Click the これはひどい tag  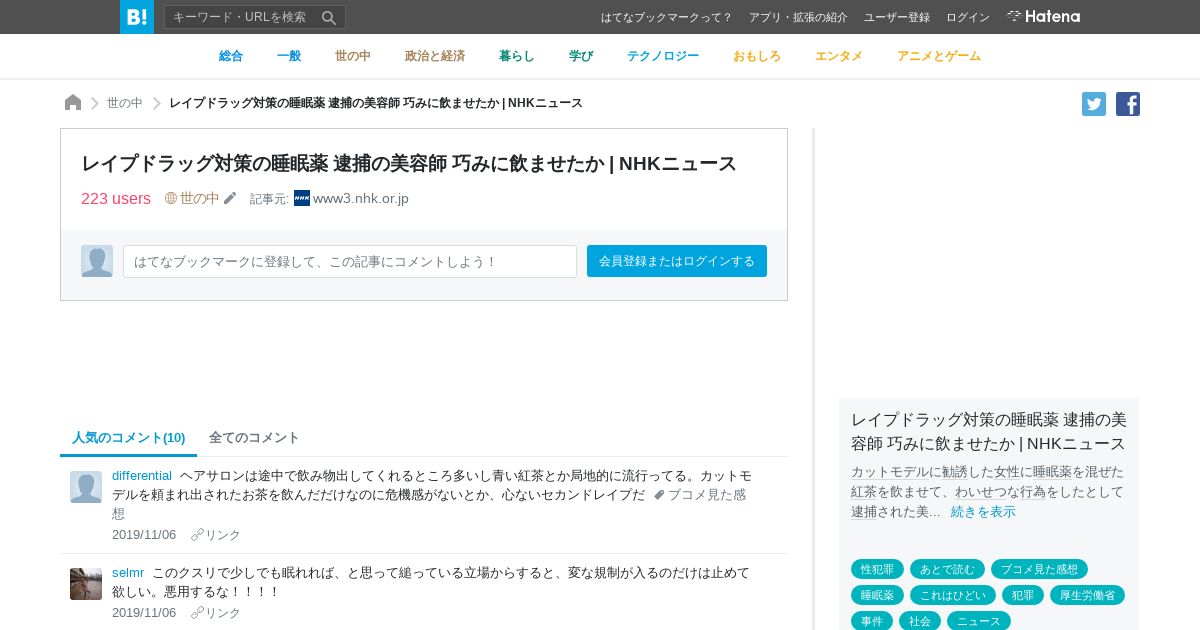953,595
